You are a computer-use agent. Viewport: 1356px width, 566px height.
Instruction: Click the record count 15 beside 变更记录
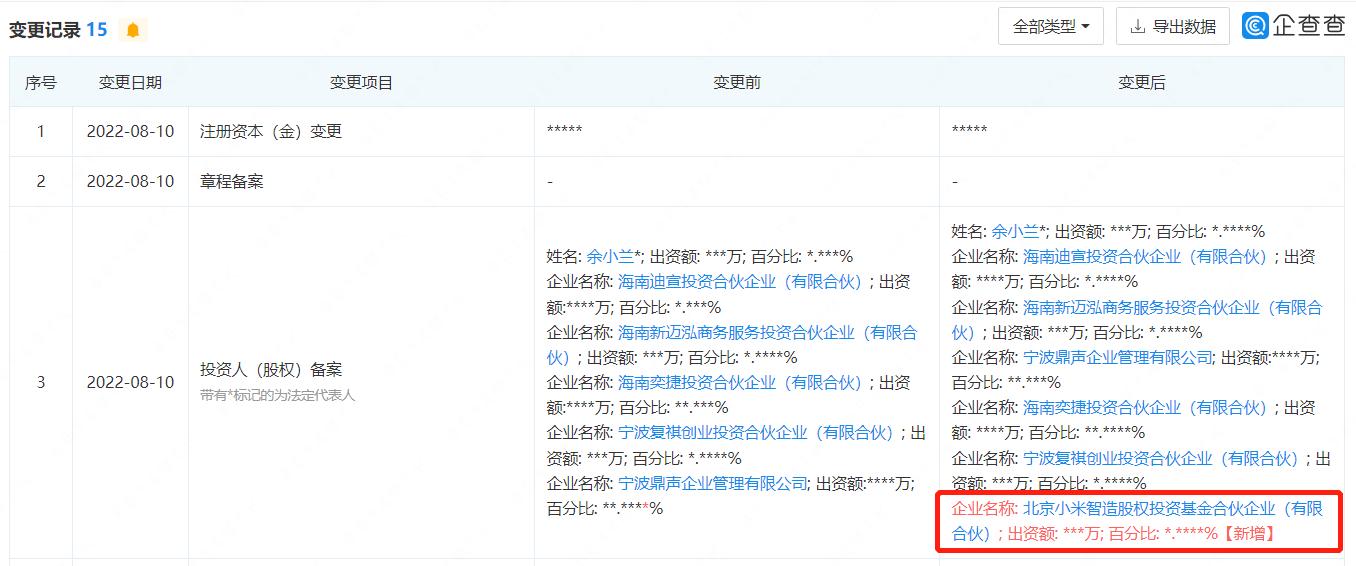coord(96,30)
